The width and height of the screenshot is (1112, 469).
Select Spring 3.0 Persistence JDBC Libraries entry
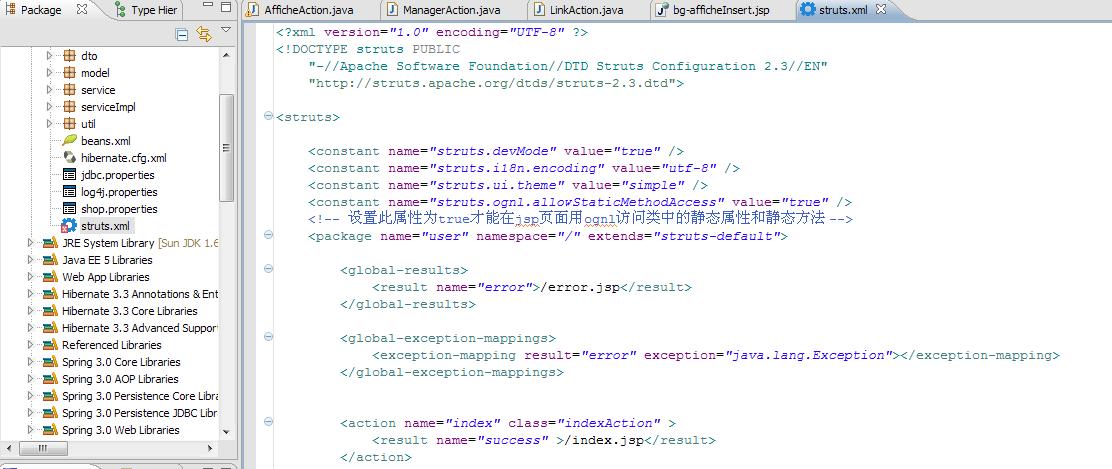[x=140, y=413]
